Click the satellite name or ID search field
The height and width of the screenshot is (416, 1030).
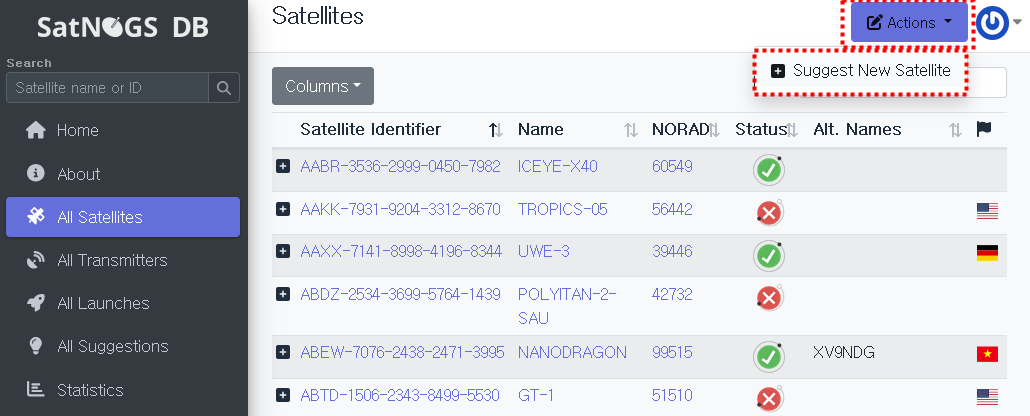coord(107,88)
